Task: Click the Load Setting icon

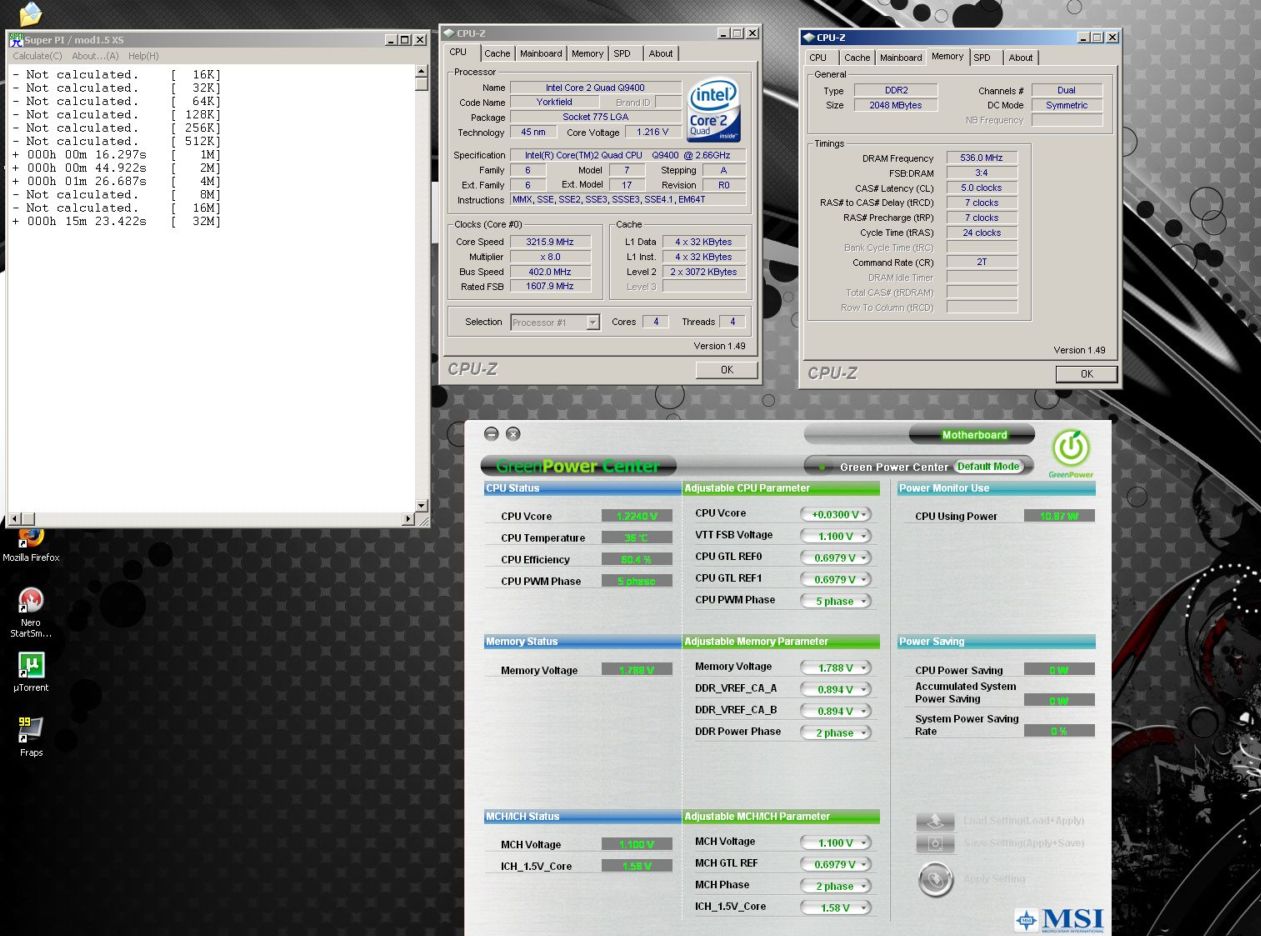Action: [x=934, y=821]
